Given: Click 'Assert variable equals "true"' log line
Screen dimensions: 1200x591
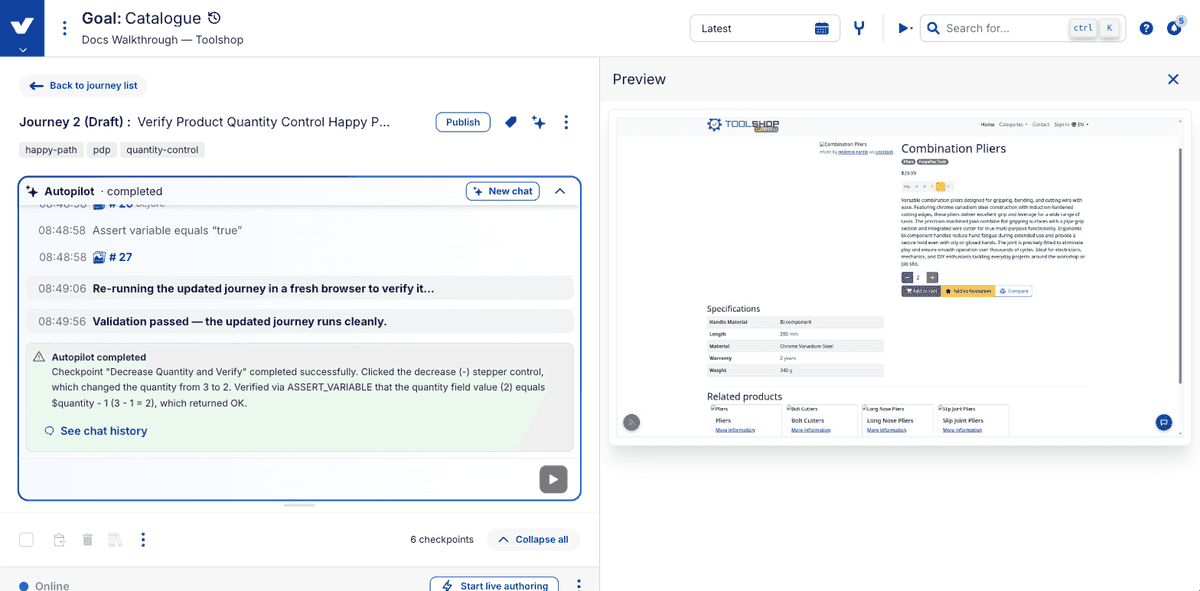Looking at the screenshot, I should pos(167,230).
